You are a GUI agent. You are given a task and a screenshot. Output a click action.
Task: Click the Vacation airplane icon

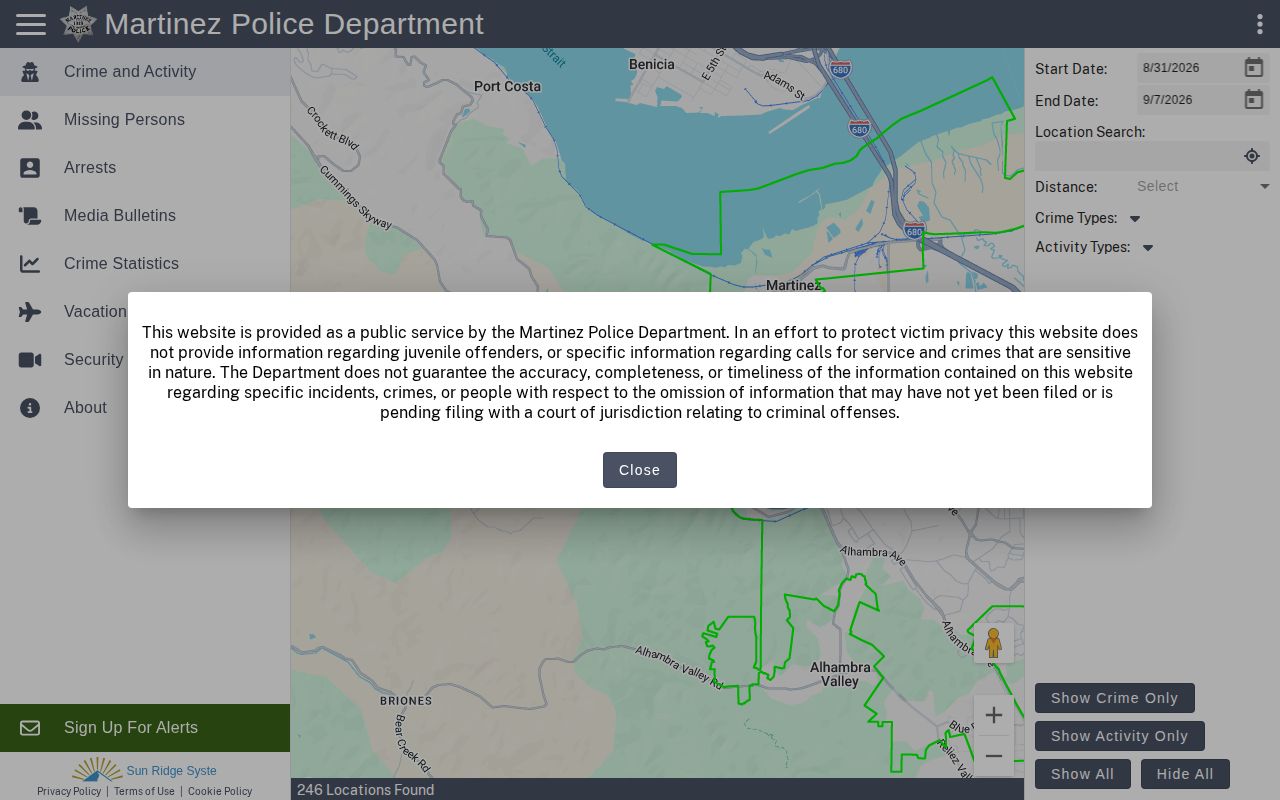[x=30, y=312]
